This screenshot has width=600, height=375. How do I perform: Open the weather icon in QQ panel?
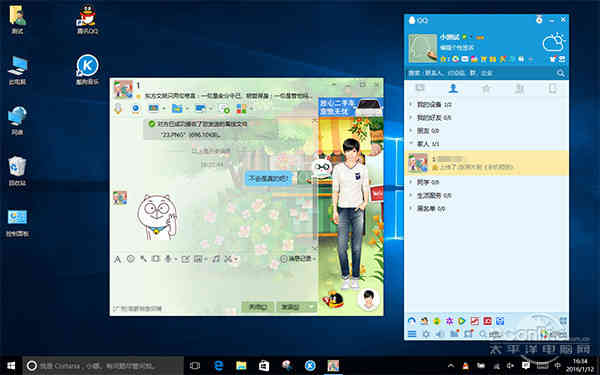click(554, 42)
